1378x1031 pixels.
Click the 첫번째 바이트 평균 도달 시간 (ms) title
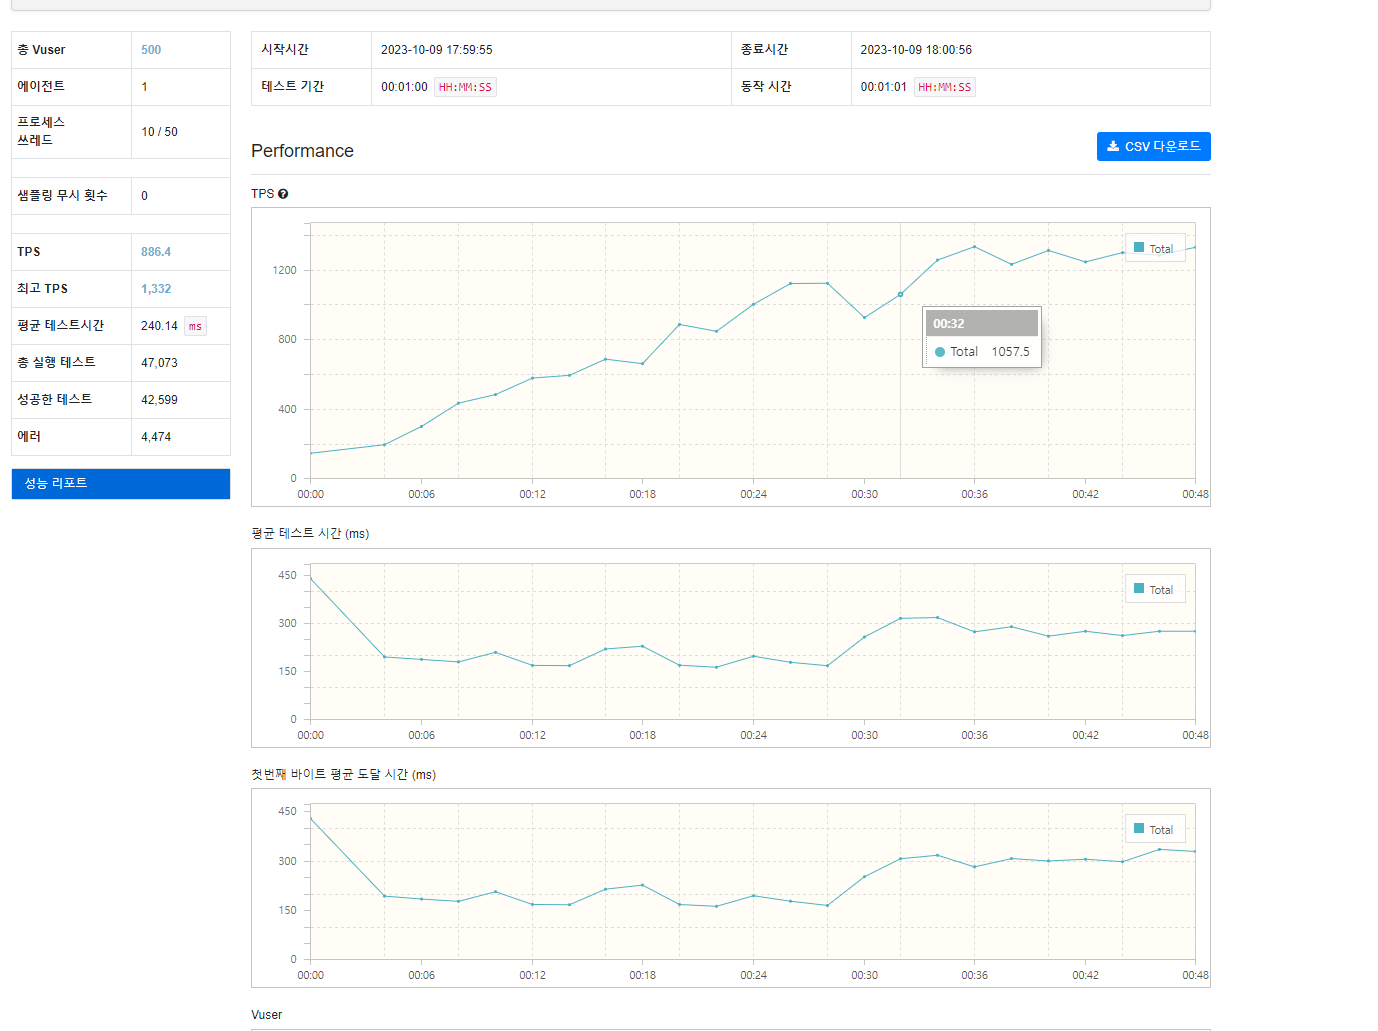tap(343, 775)
